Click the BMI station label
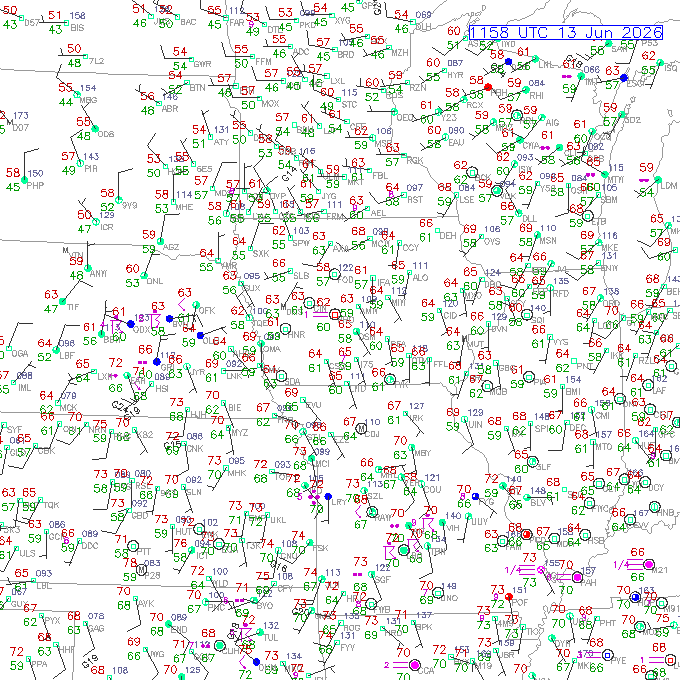680x680 pixels. [x=573, y=392]
